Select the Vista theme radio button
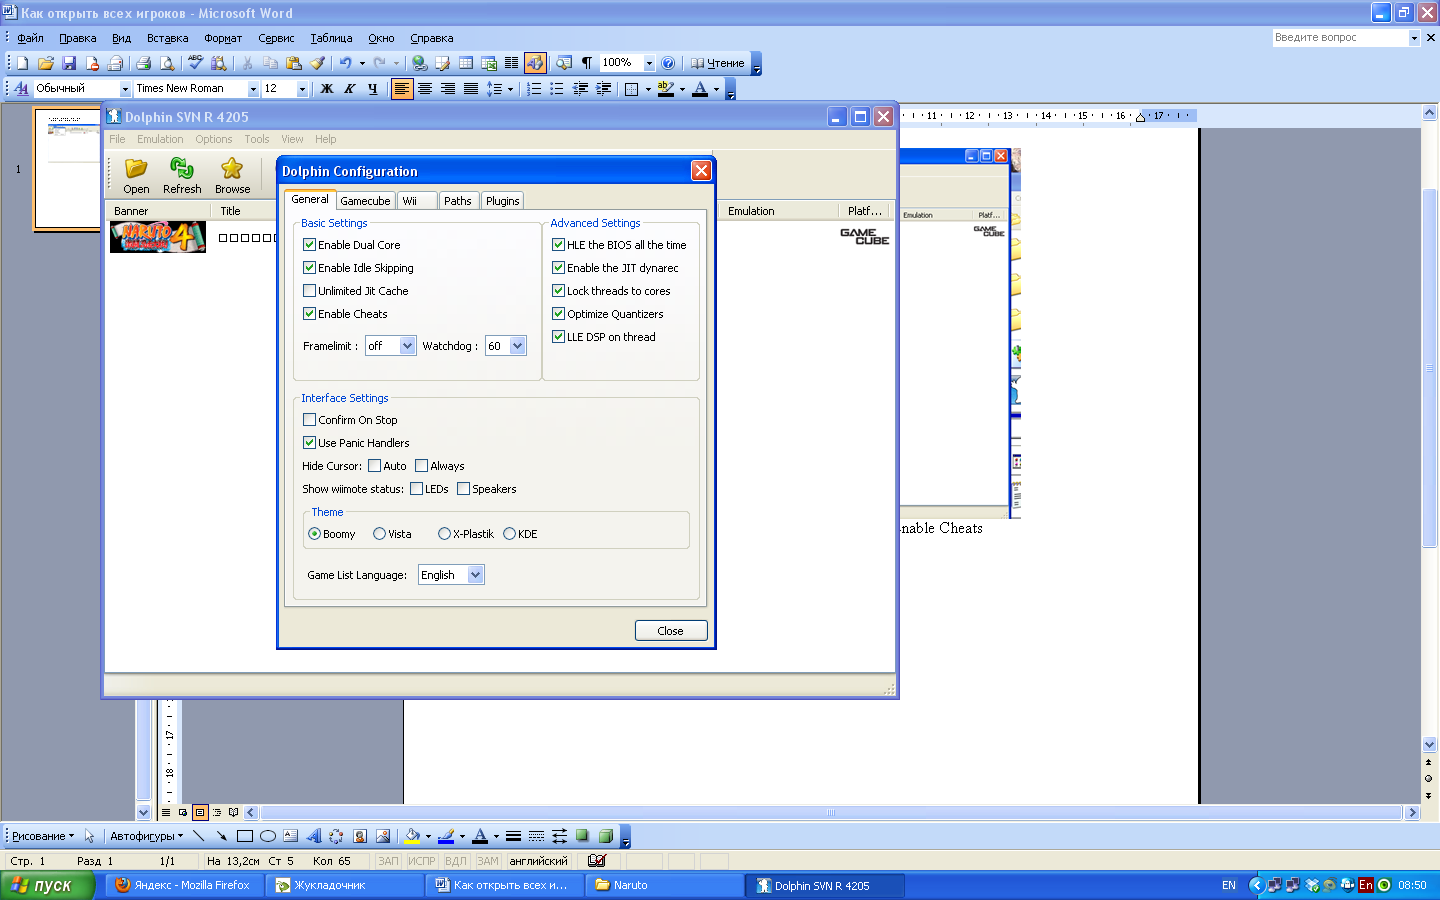This screenshot has width=1440, height=900. [380, 534]
